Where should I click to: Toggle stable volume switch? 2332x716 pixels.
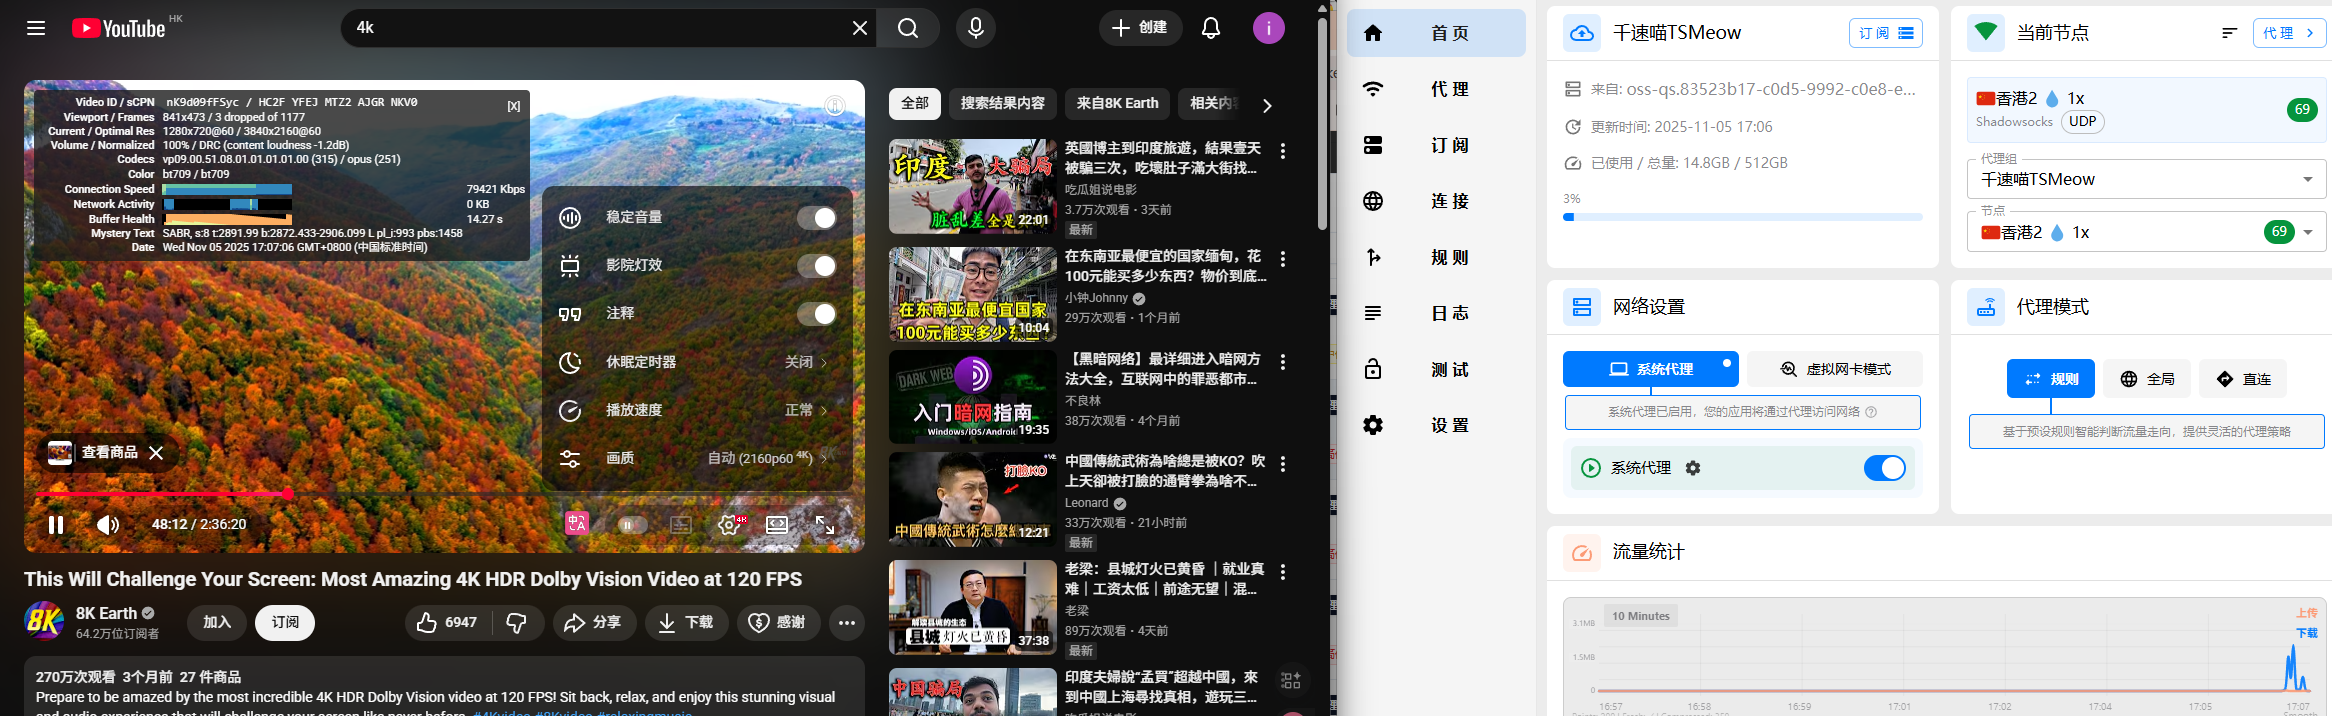[x=816, y=218]
